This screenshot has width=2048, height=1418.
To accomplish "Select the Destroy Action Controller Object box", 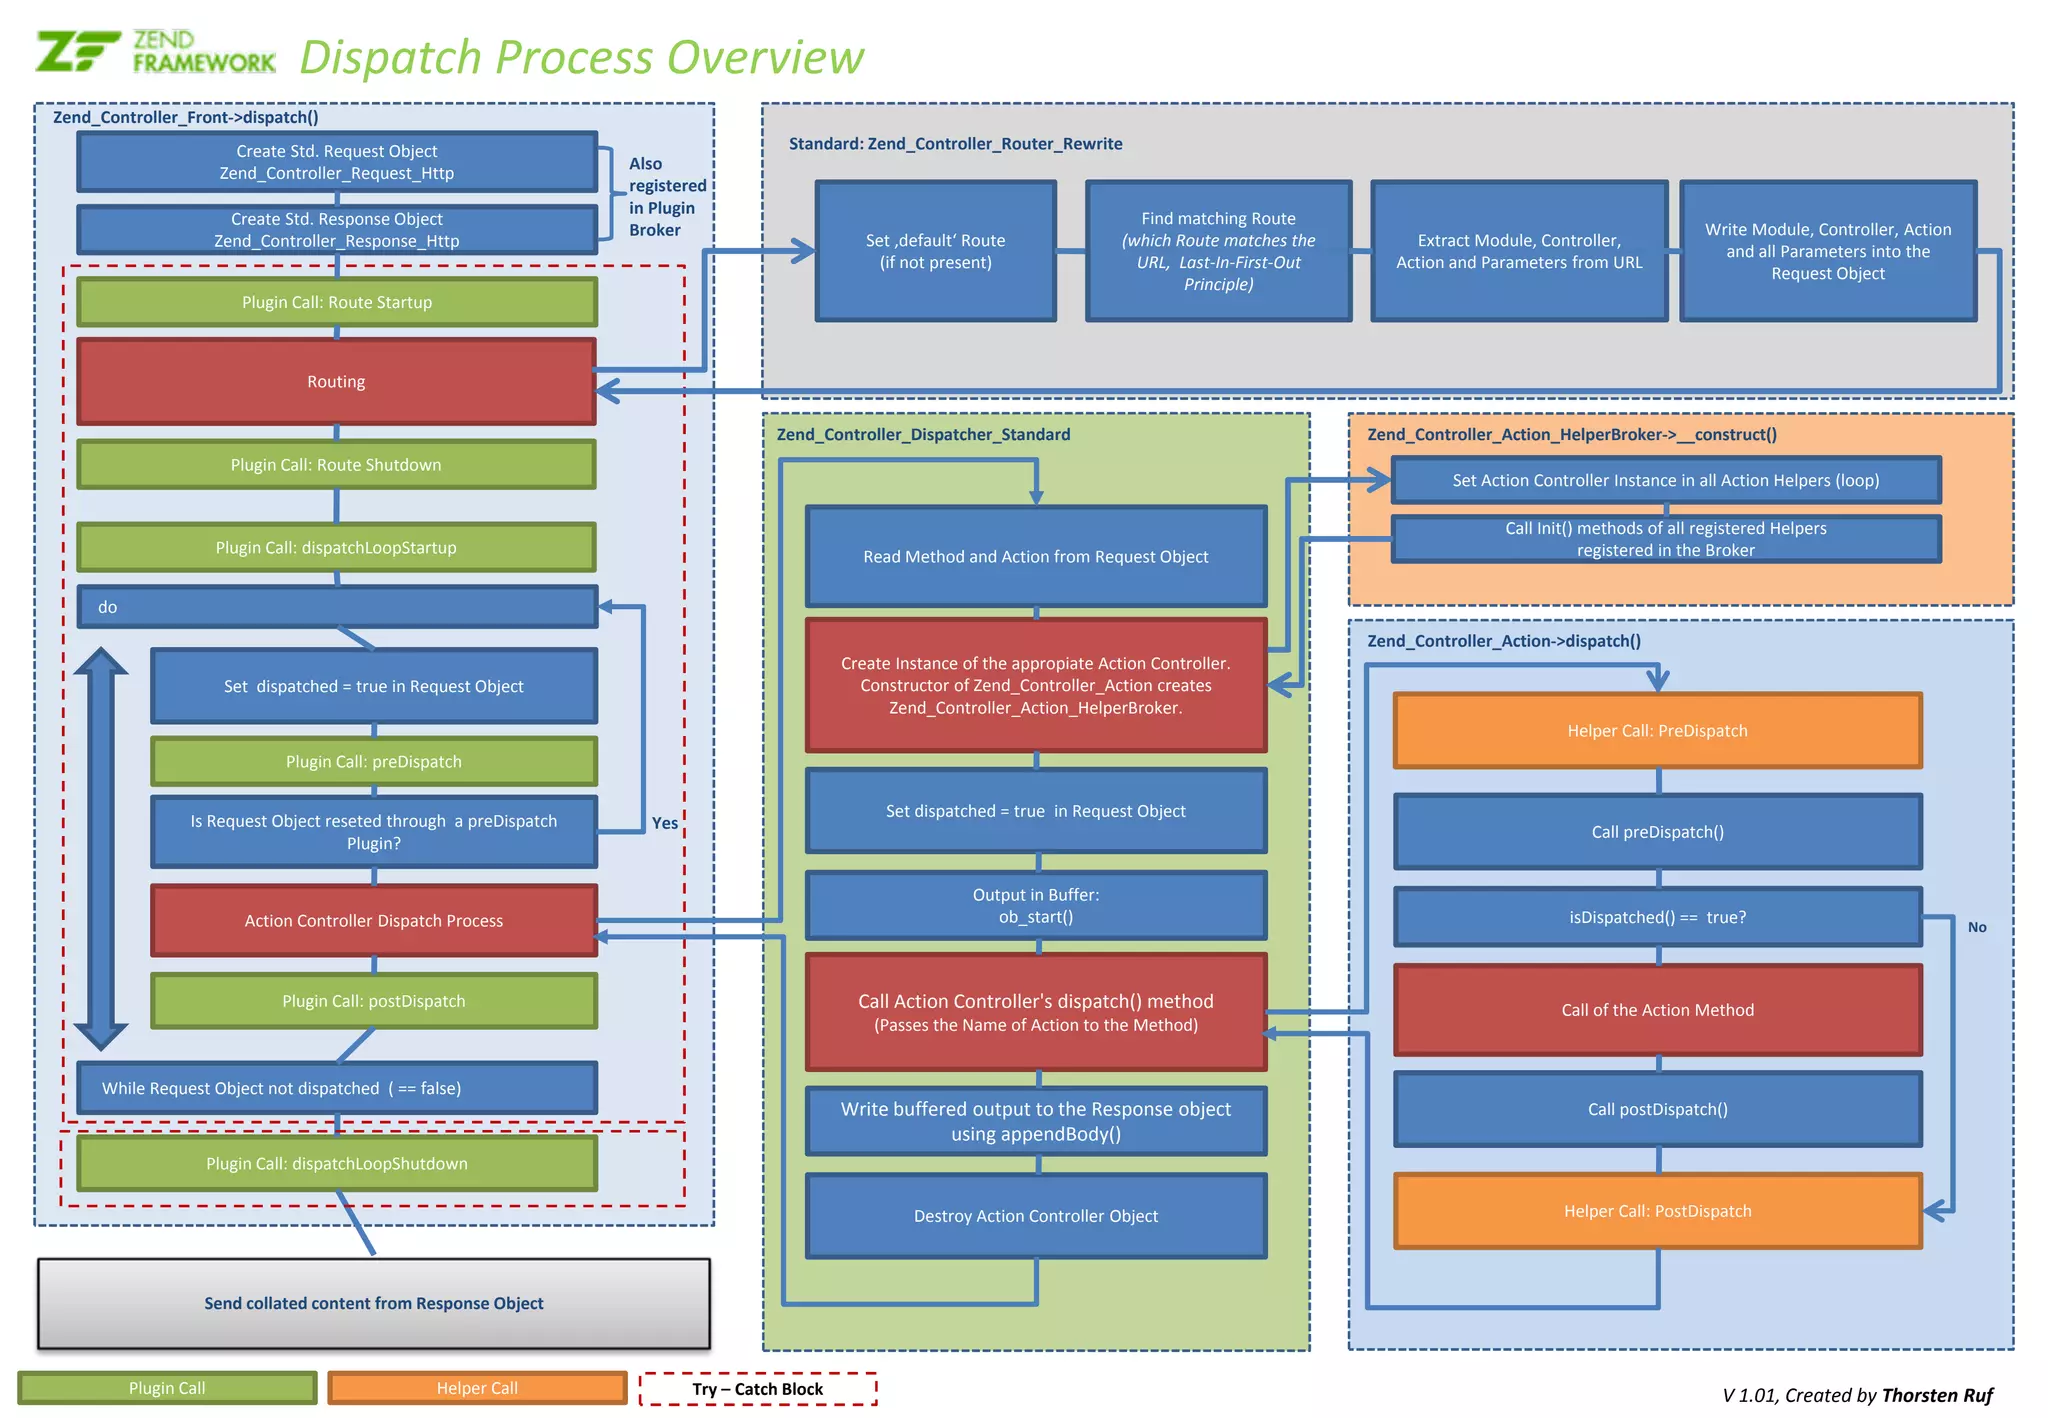I will click(1035, 1216).
